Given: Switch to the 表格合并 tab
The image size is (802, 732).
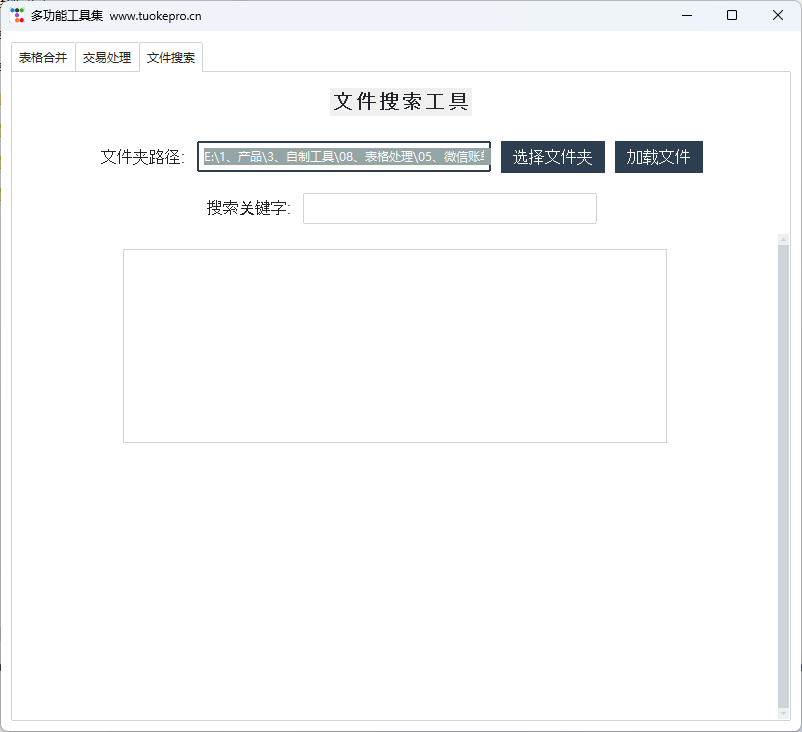Looking at the screenshot, I should pos(43,57).
